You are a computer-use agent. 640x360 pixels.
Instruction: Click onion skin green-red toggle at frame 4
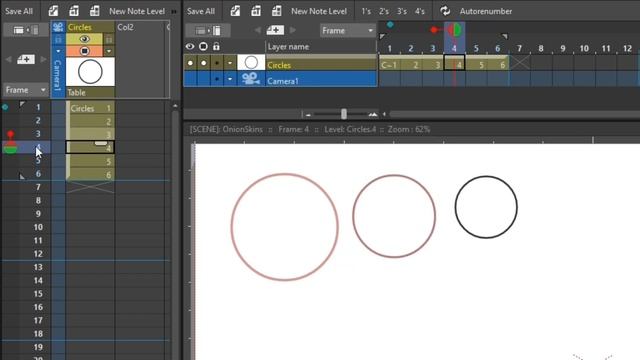455,29
